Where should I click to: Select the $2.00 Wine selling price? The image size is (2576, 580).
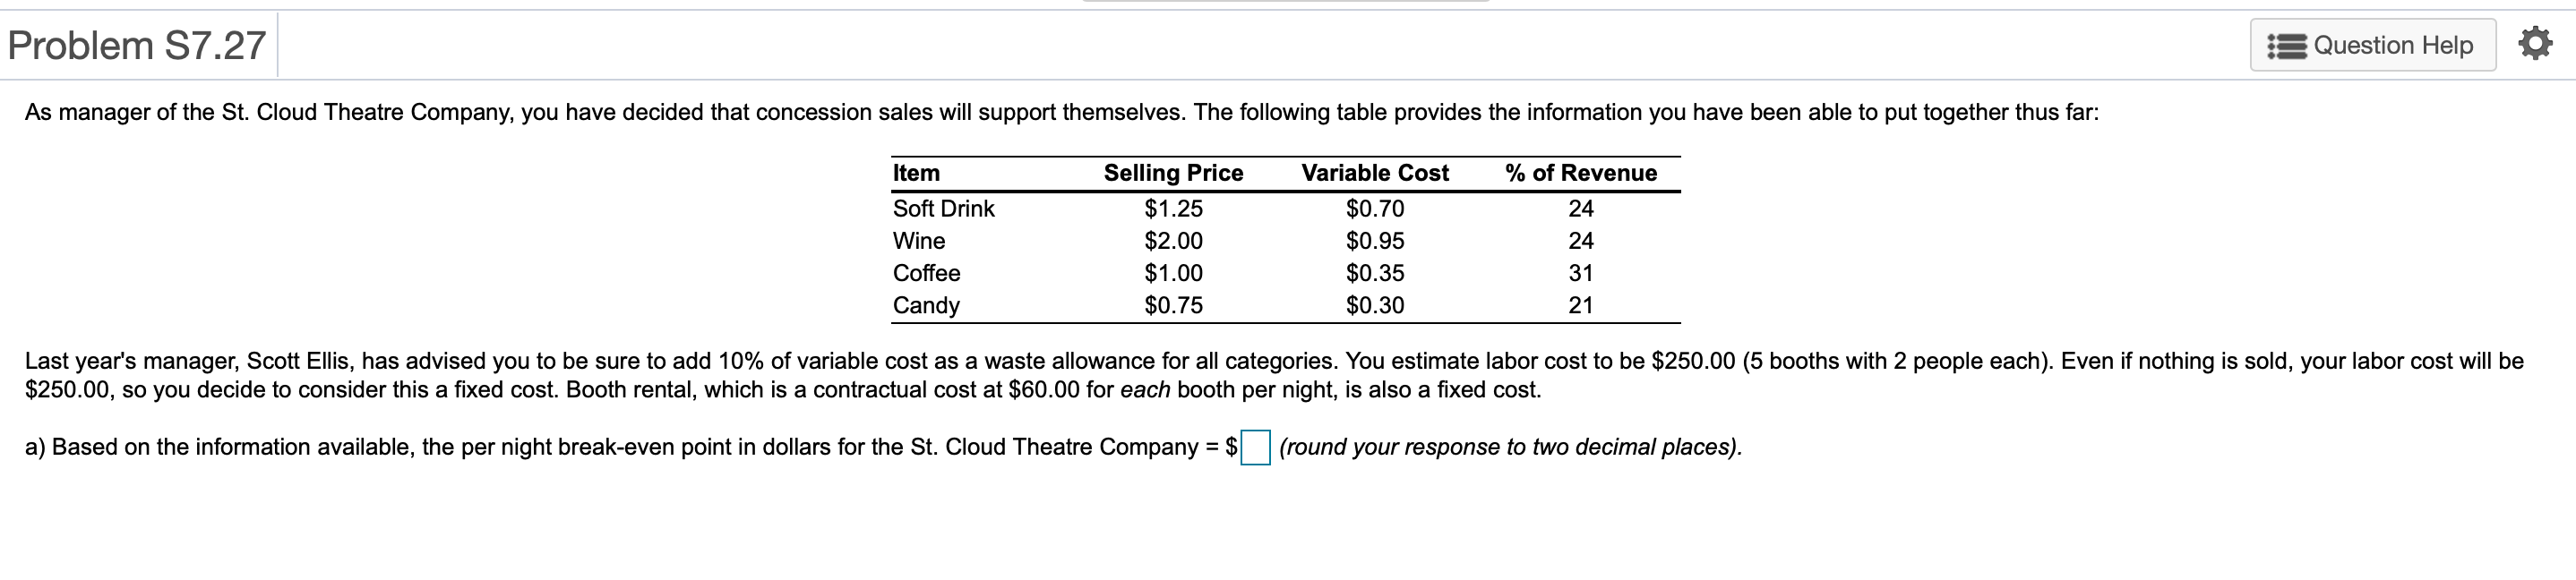click(1173, 241)
